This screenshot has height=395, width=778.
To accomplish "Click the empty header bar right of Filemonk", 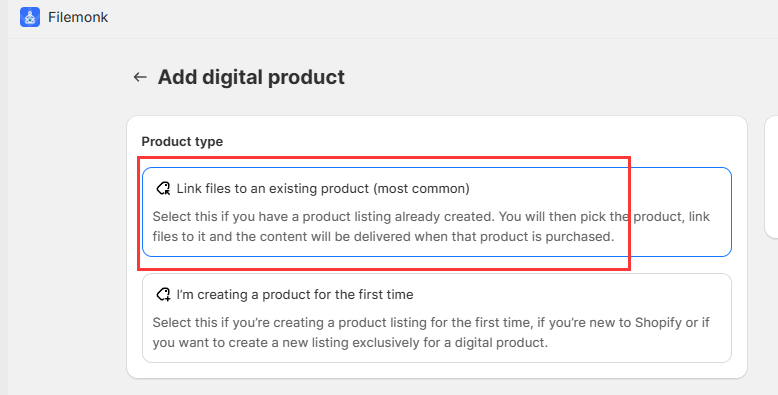I will (442, 19).
